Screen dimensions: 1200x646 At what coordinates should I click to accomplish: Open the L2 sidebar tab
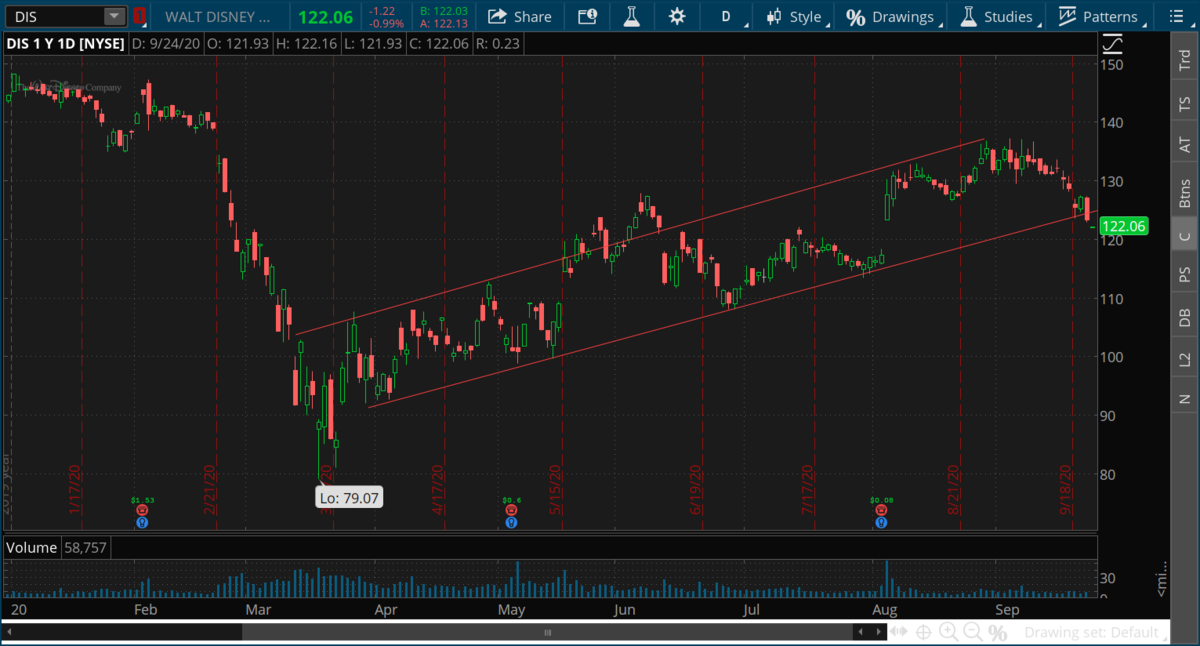click(x=1185, y=359)
